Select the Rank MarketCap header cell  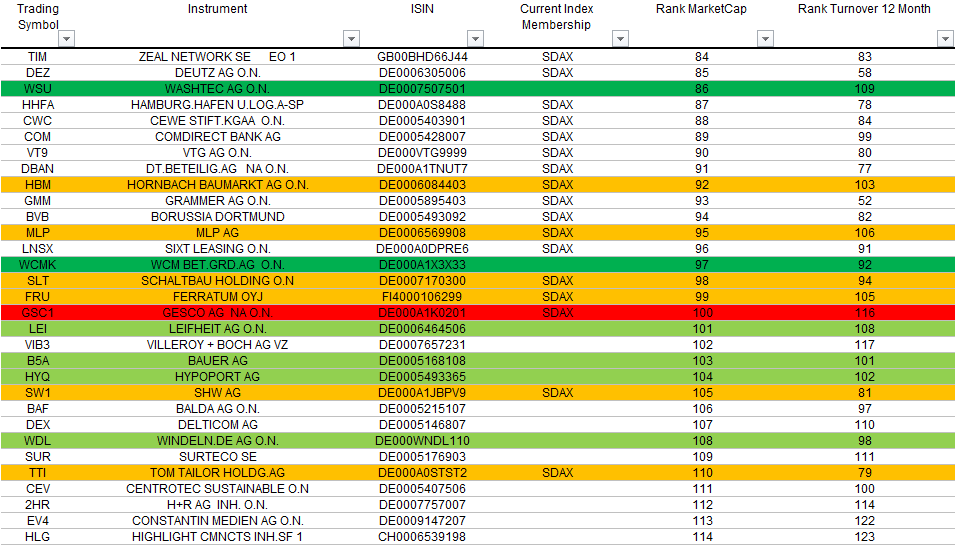(x=701, y=9)
